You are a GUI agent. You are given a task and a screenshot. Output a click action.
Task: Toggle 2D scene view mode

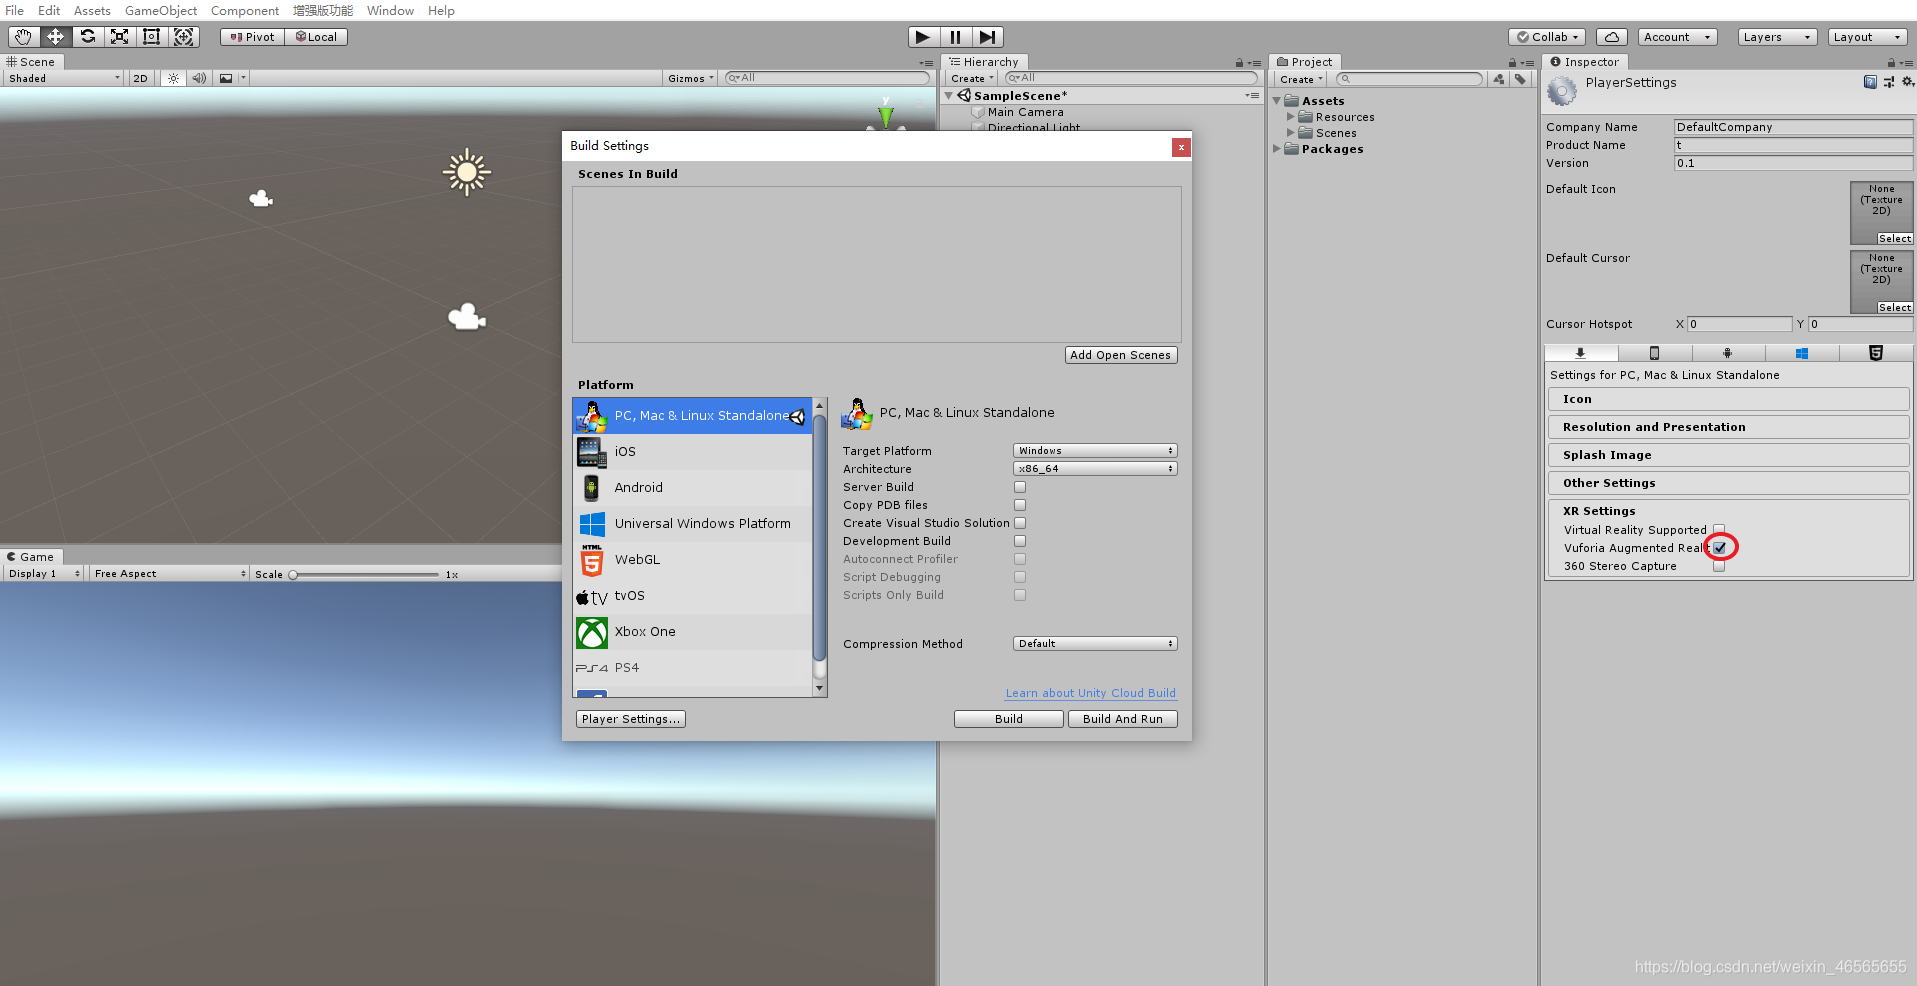140,78
